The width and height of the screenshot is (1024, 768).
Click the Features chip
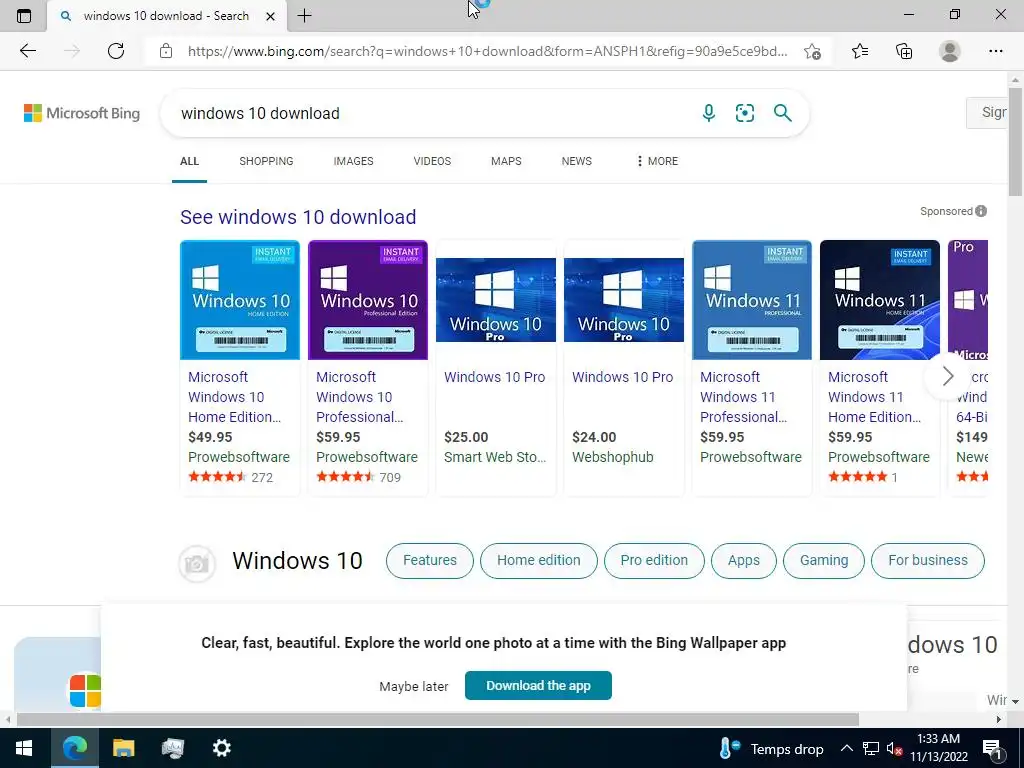[430, 560]
